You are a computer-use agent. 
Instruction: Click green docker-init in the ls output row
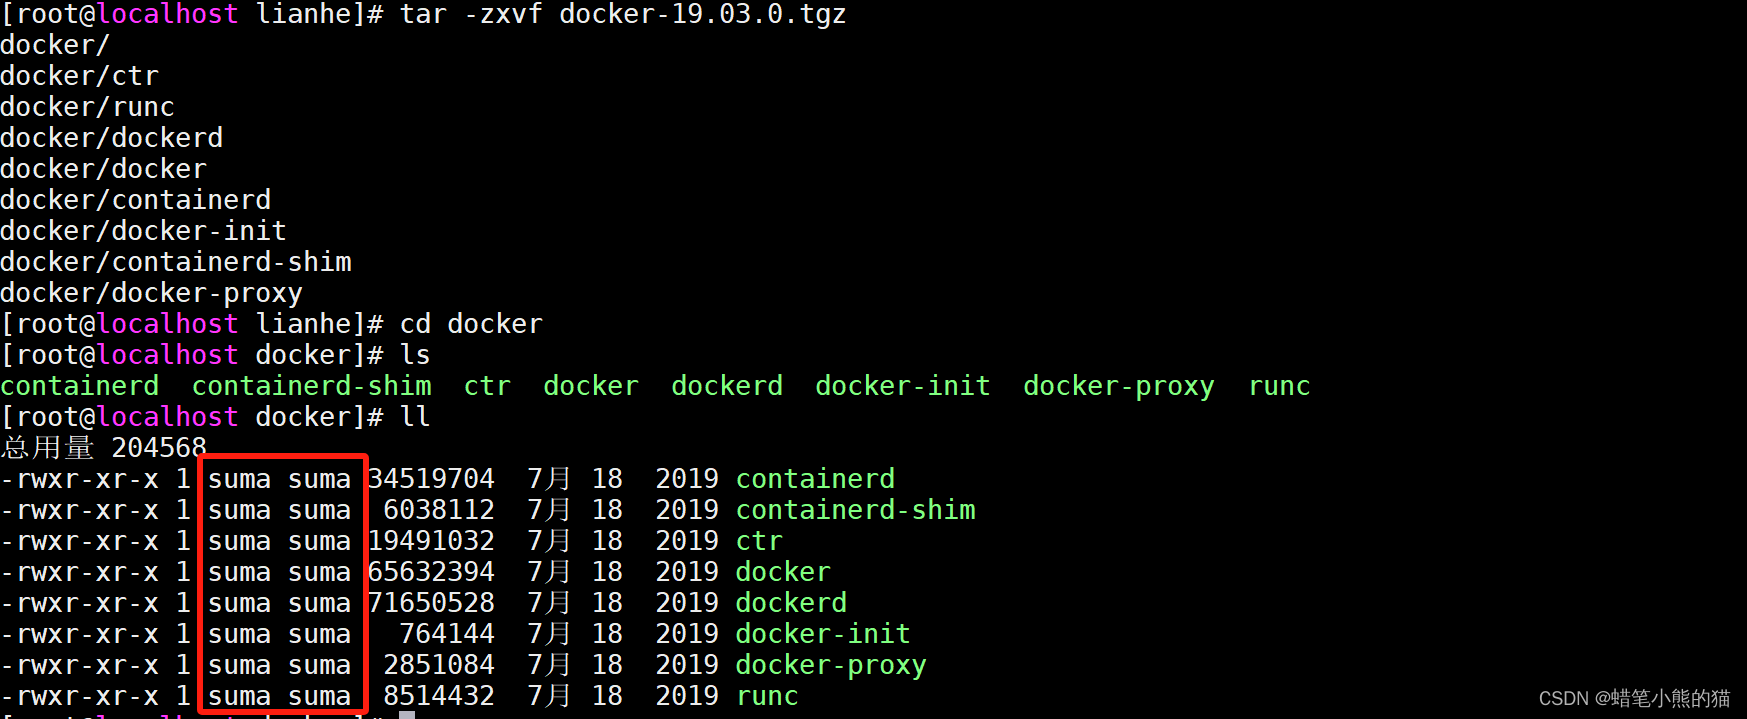click(x=902, y=386)
